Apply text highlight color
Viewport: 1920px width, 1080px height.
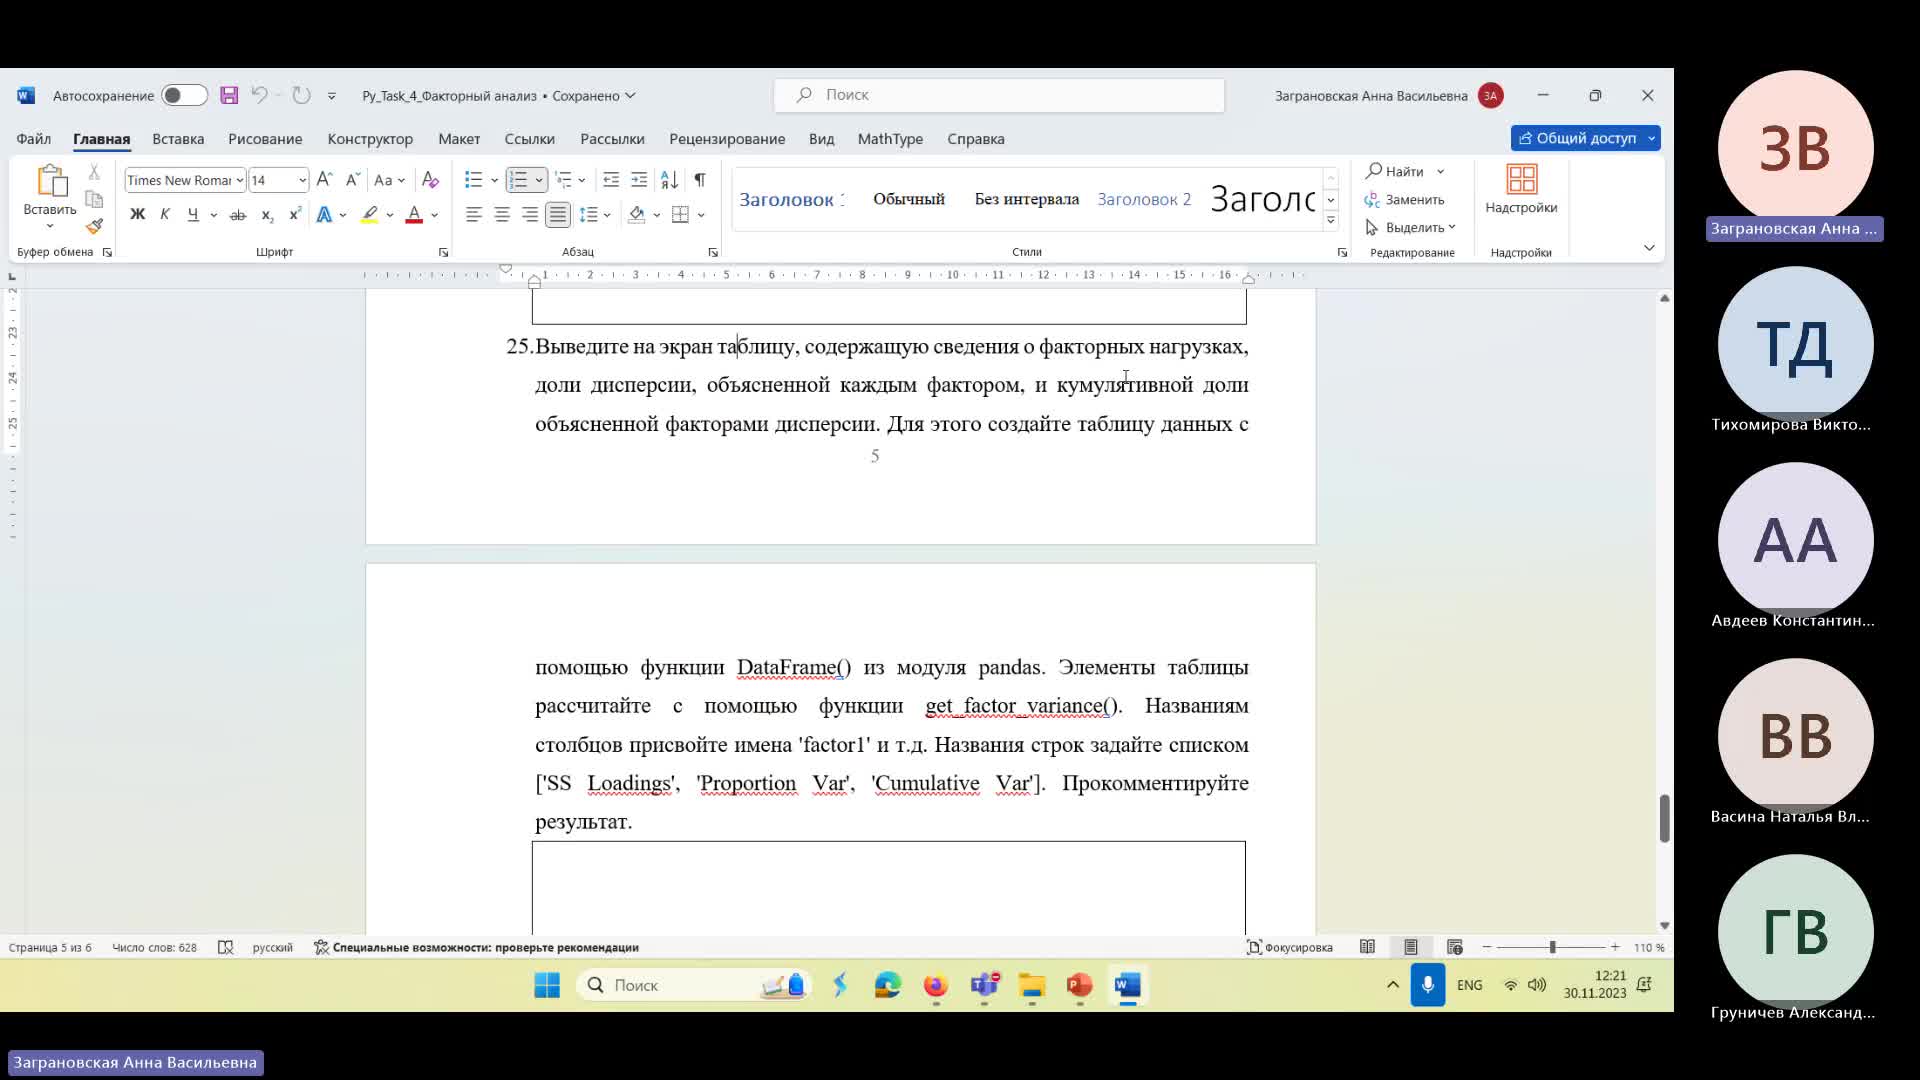pos(370,214)
